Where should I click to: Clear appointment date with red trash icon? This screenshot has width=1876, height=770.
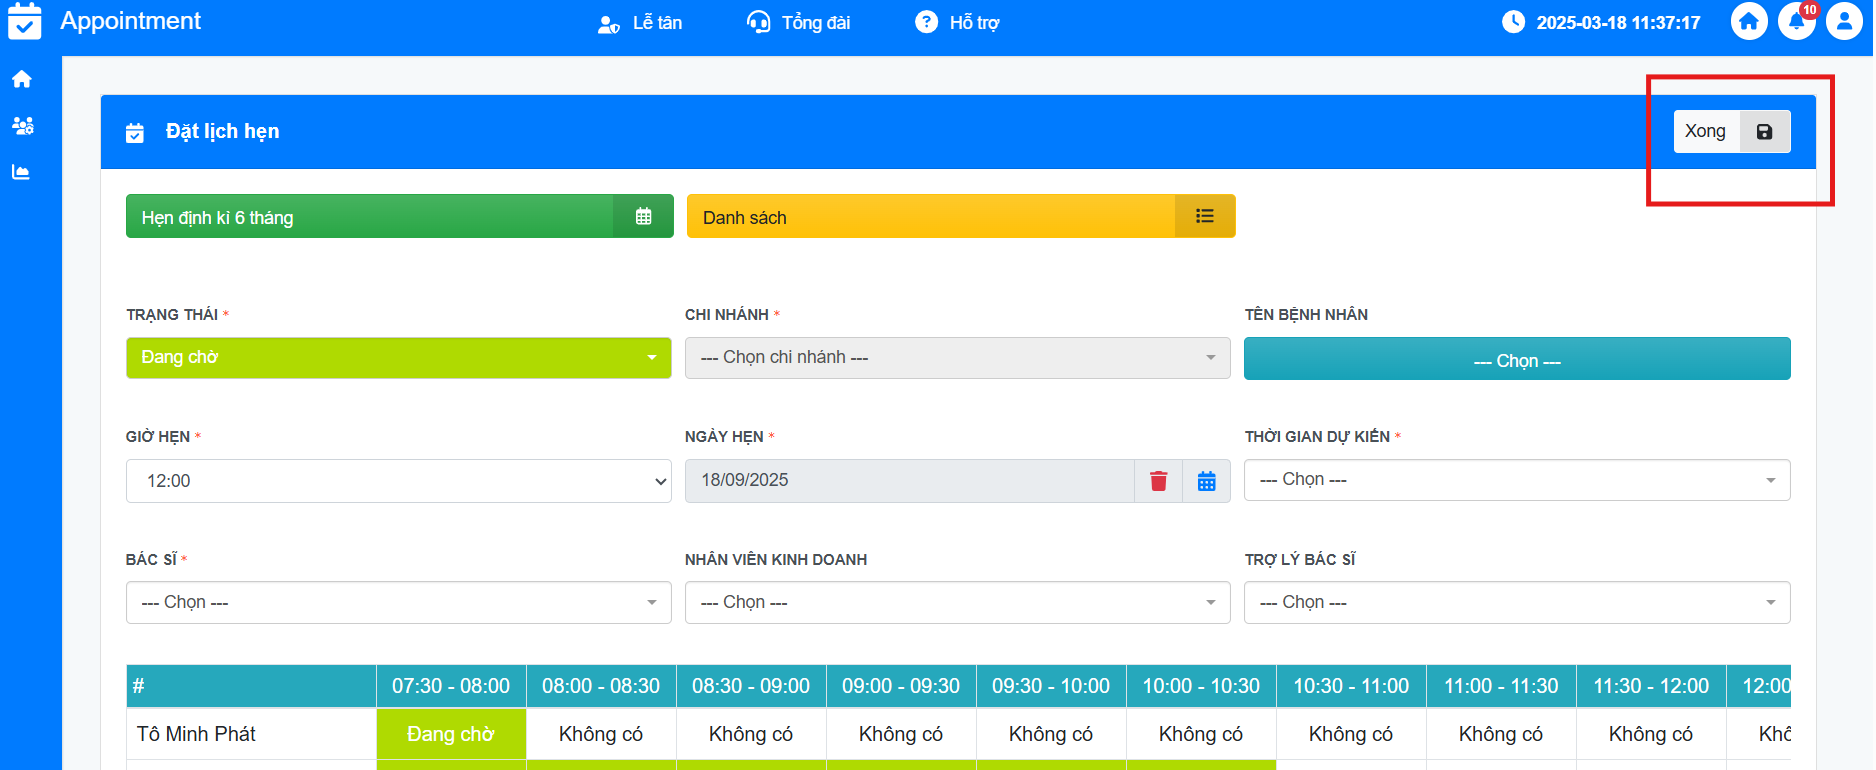1158,481
